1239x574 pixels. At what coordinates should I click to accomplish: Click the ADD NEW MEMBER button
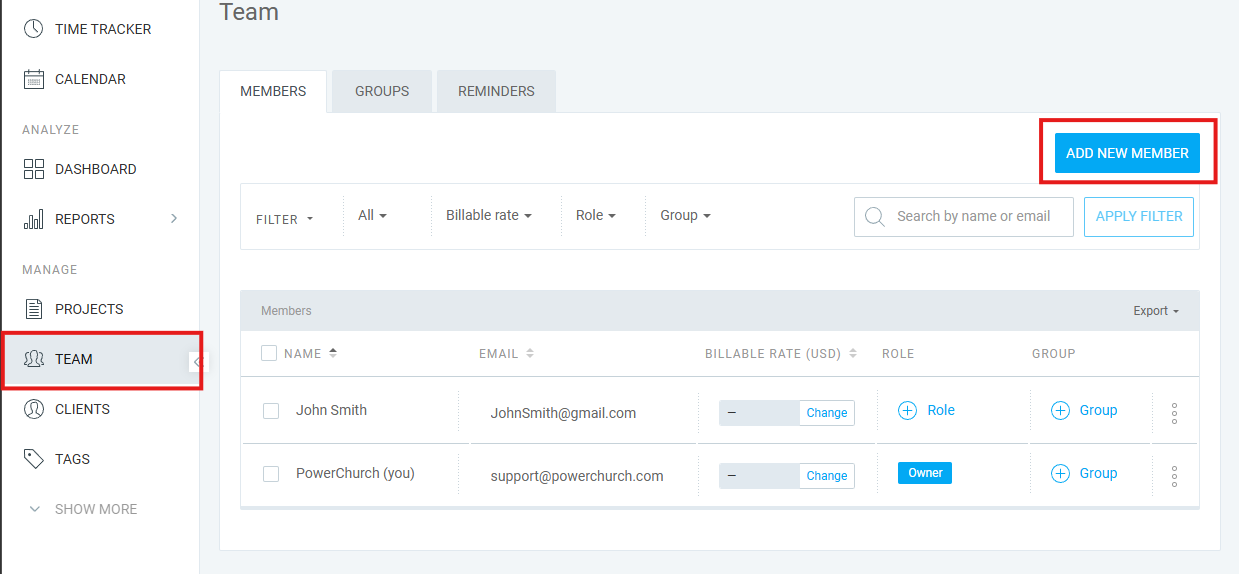[1127, 153]
